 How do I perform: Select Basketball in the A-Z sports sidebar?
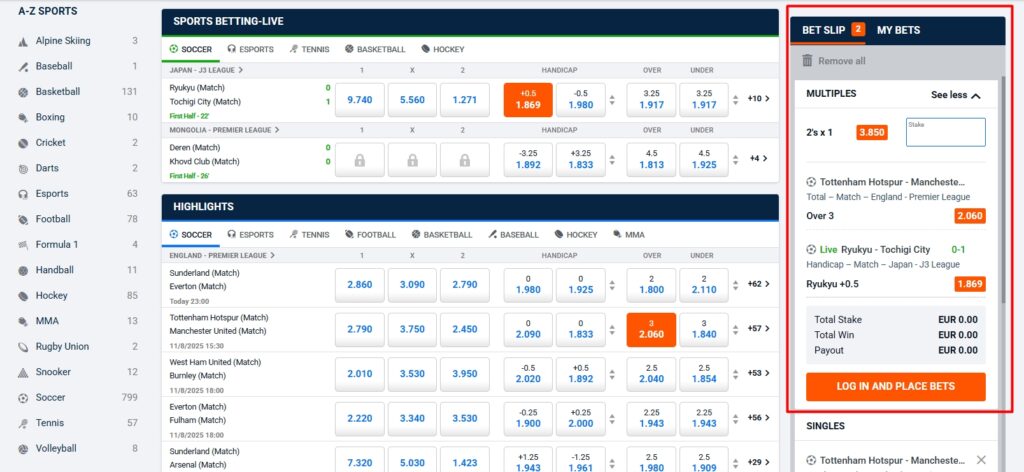pos(78,91)
